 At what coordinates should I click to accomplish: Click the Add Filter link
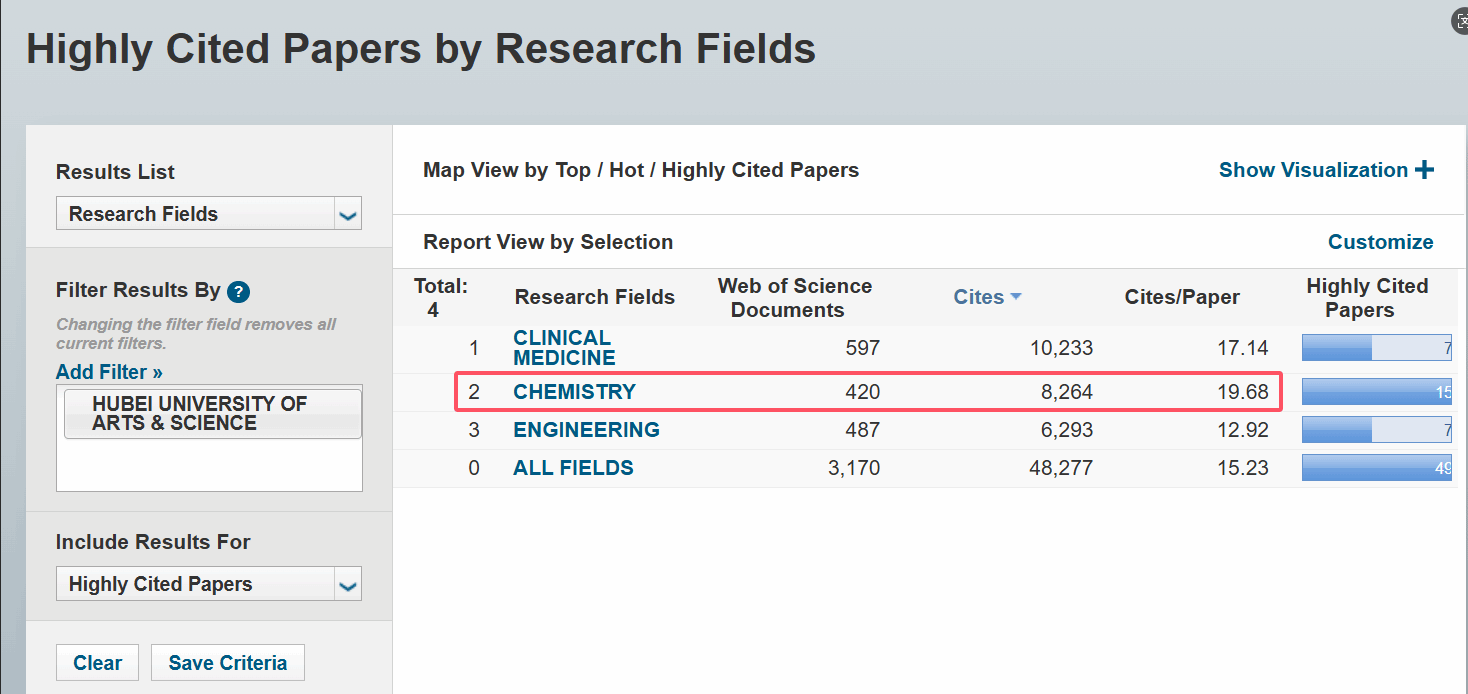click(x=109, y=372)
